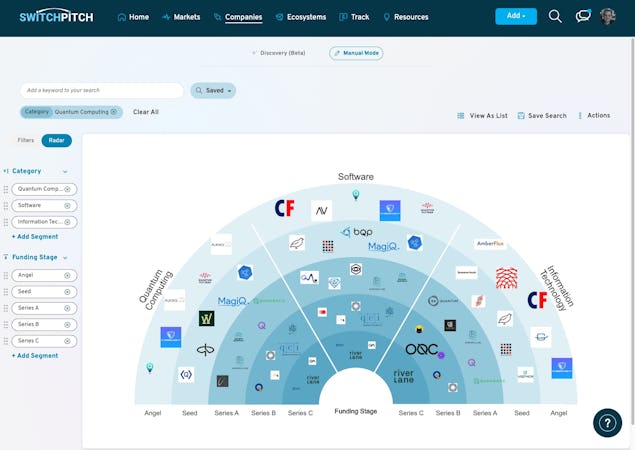
Task: Switch to the Filters tab
Action: tap(26, 140)
